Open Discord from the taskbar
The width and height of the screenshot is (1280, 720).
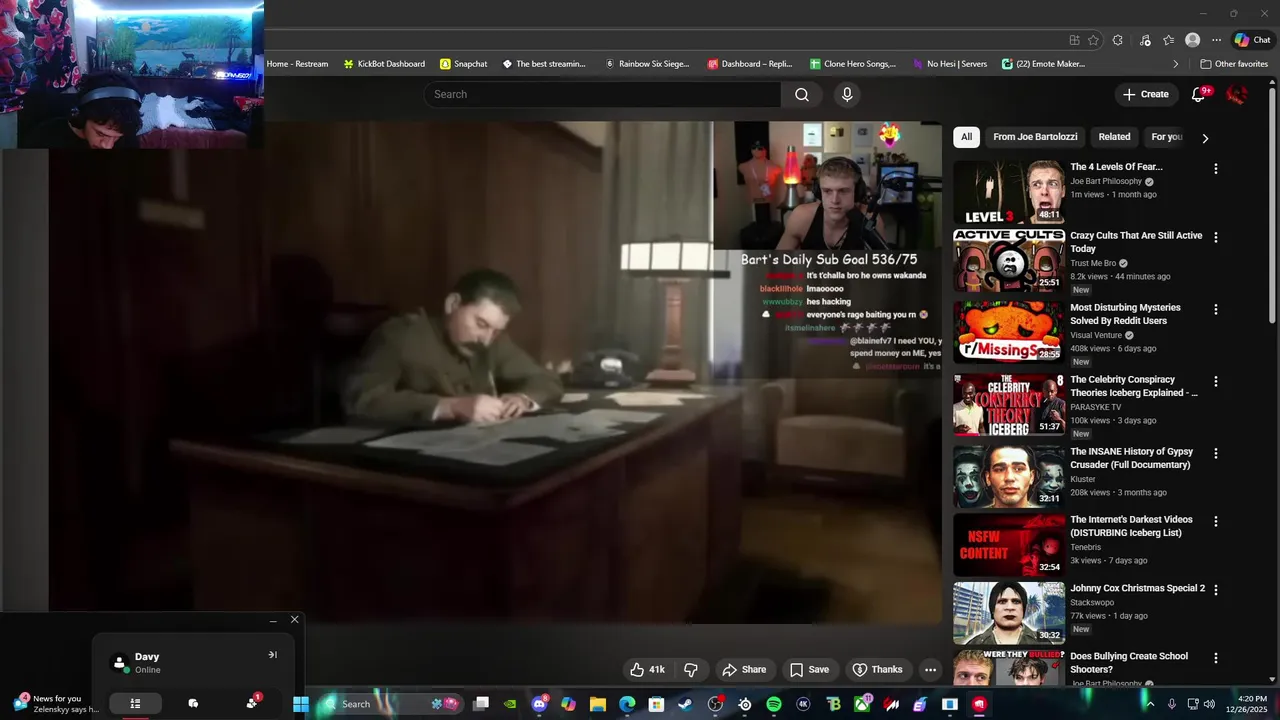540,704
